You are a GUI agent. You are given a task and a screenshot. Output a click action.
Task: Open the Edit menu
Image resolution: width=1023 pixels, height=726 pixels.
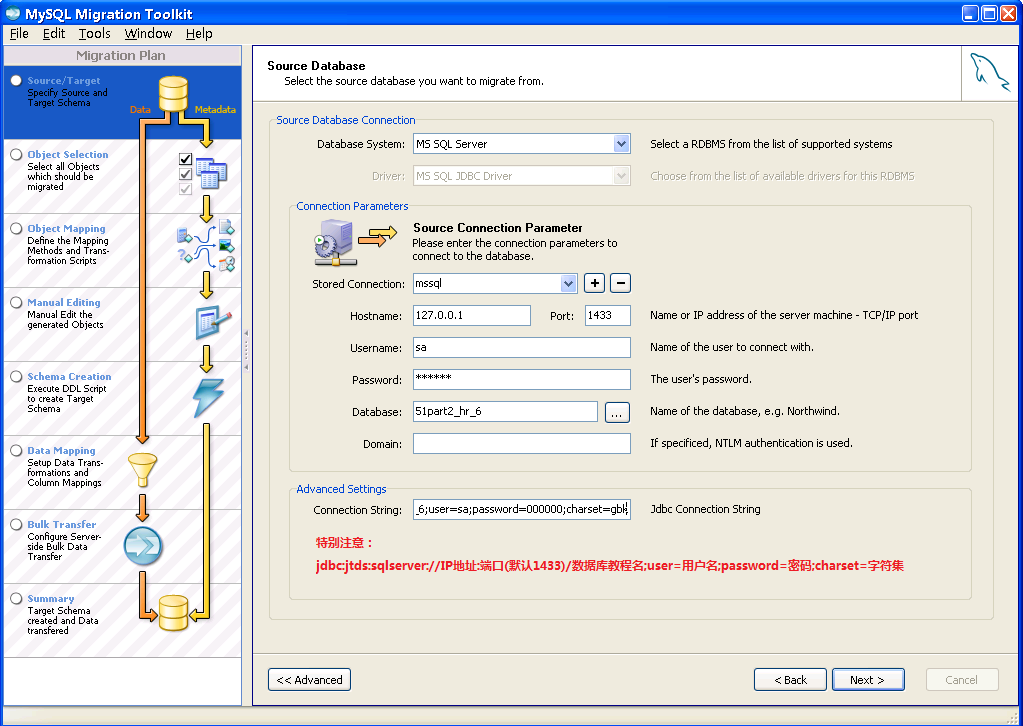[54, 33]
